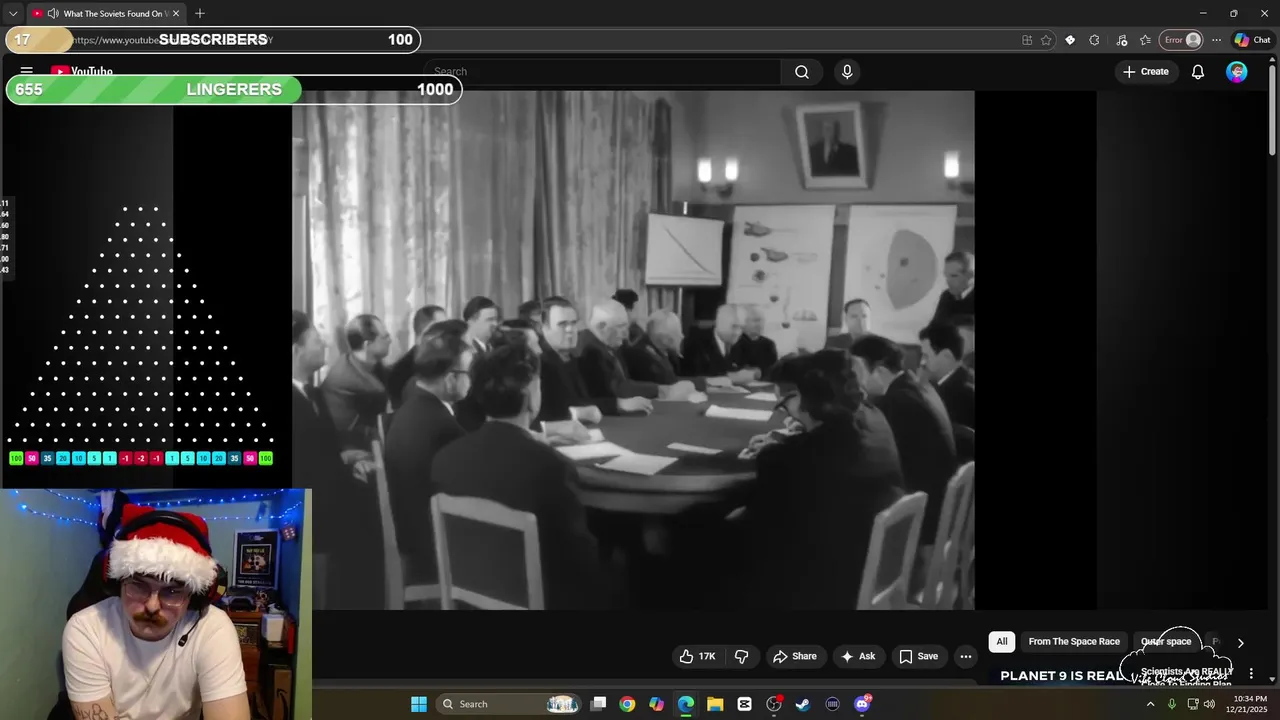
Task: Switch to Microsoft Edge on taskbar
Action: point(686,704)
